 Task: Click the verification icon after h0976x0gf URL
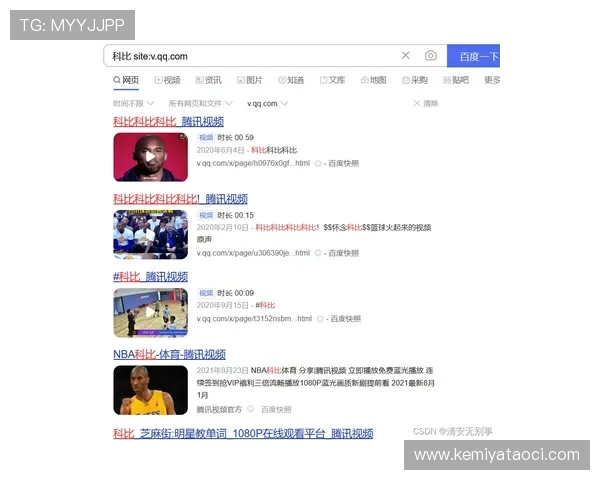[x=318, y=163]
